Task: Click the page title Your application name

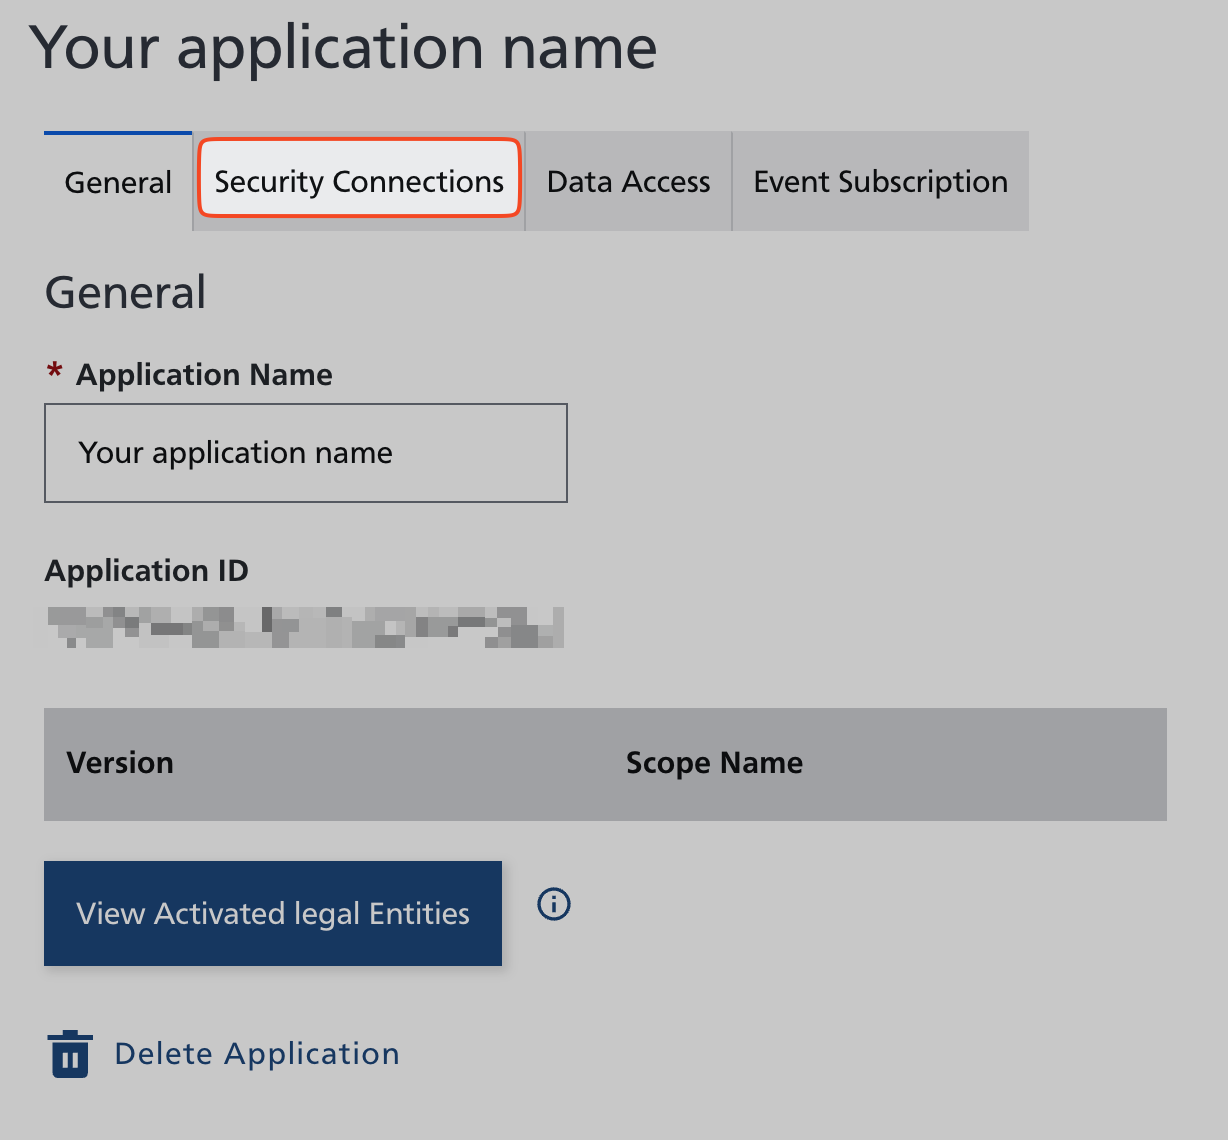Action: (x=343, y=47)
